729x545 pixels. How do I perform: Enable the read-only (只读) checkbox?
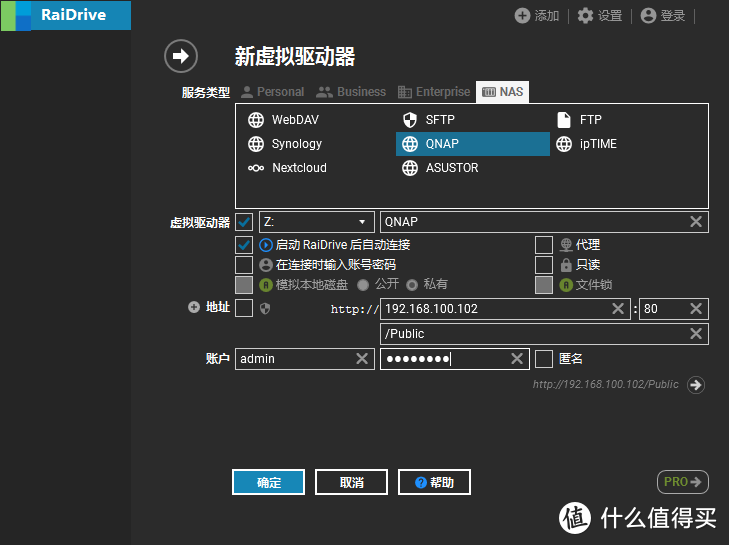(x=544, y=265)
